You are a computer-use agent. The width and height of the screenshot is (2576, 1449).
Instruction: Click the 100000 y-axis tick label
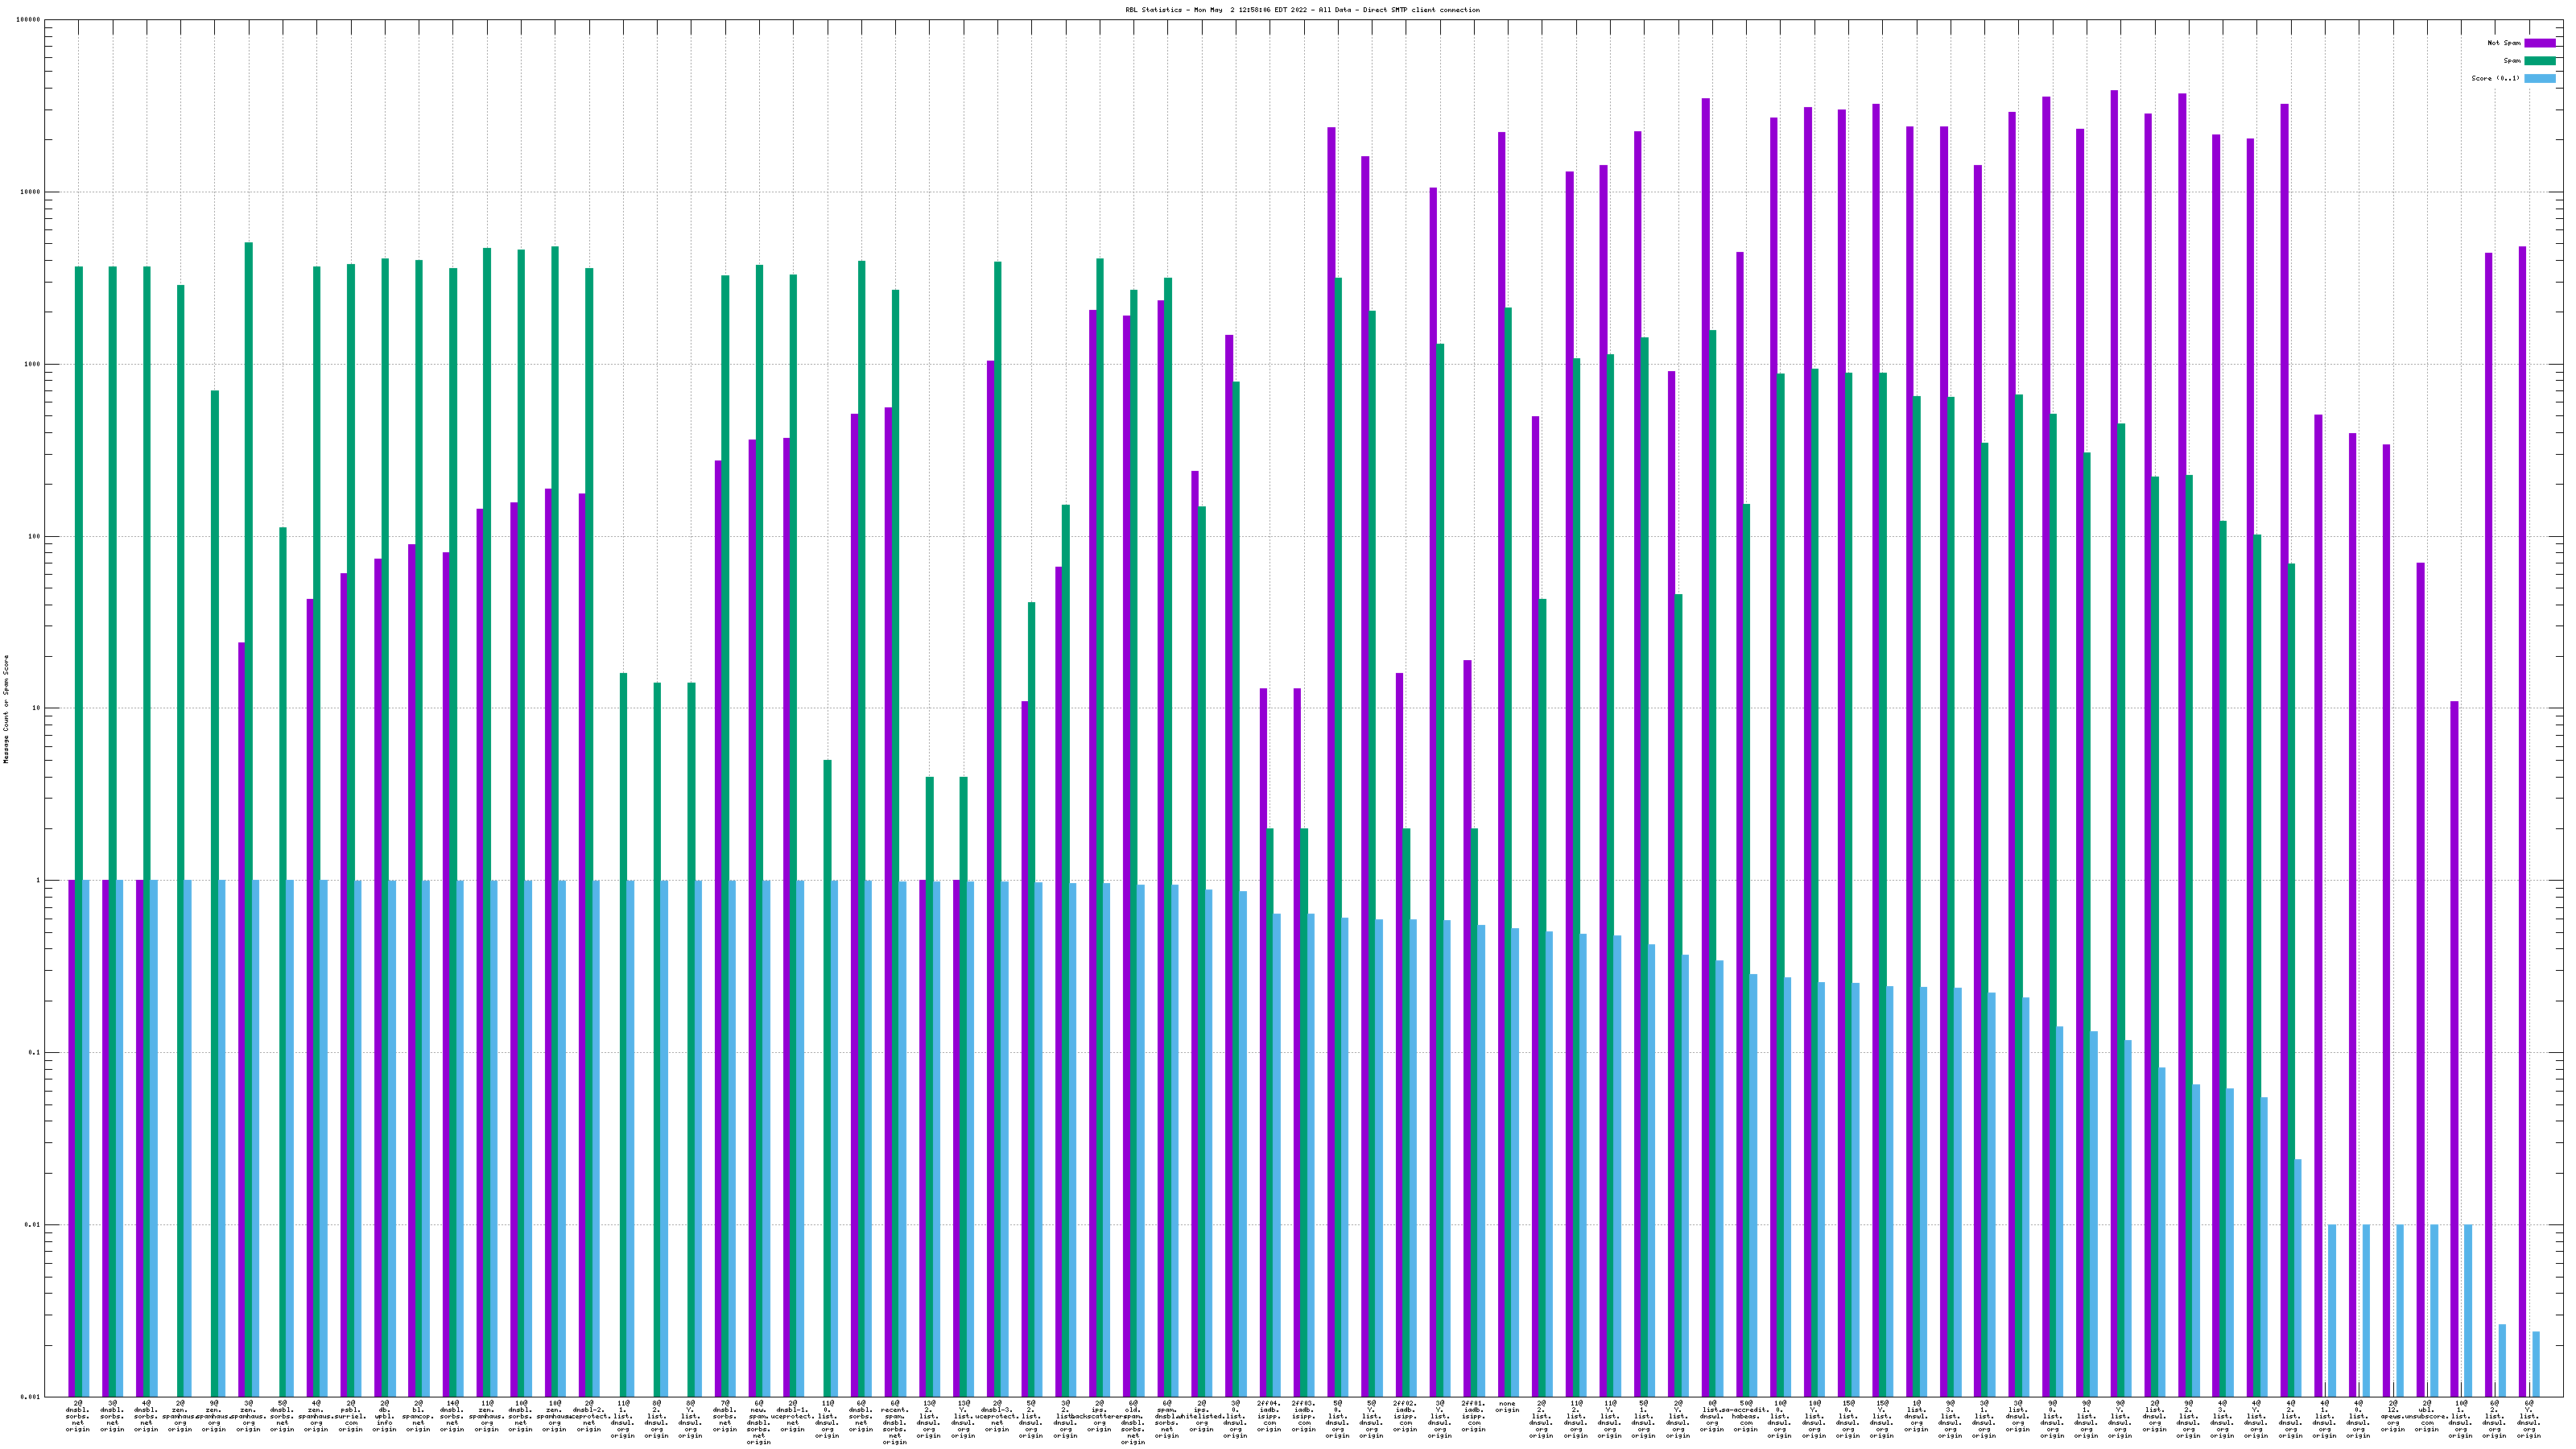[29, 20]
